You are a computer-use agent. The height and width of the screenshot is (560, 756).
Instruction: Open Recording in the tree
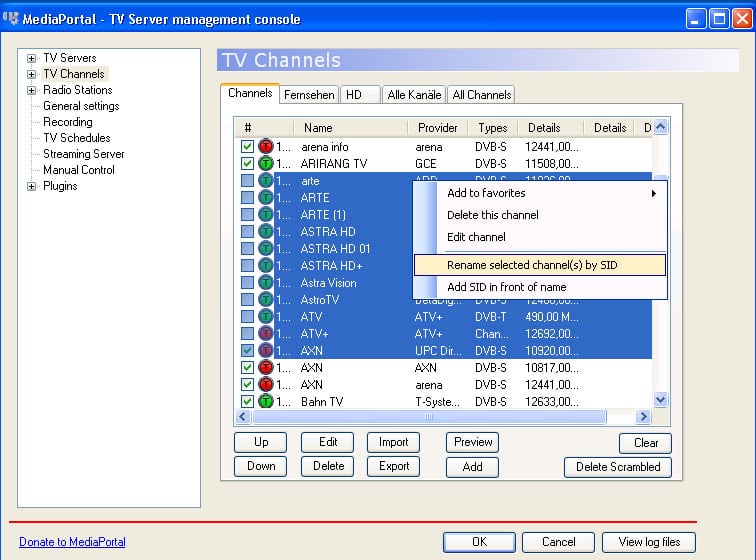pyautogui.click(x=68, y=122)
